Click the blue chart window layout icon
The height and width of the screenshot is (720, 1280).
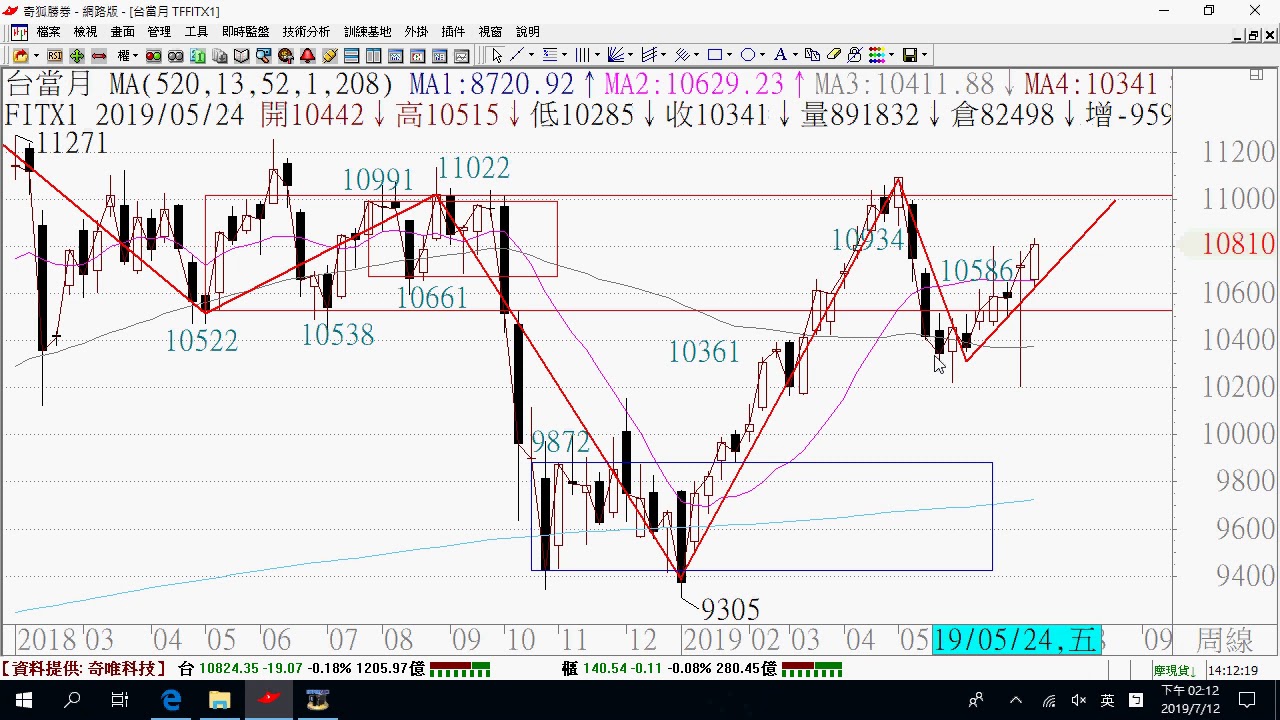396,55
